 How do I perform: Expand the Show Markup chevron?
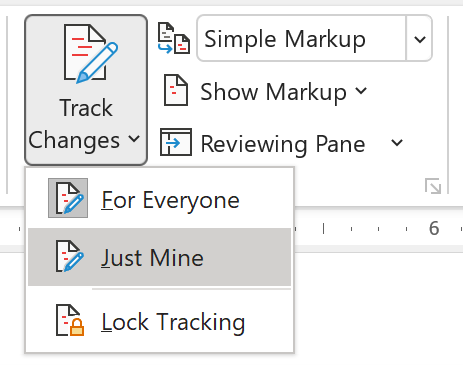tap(361, 90)
